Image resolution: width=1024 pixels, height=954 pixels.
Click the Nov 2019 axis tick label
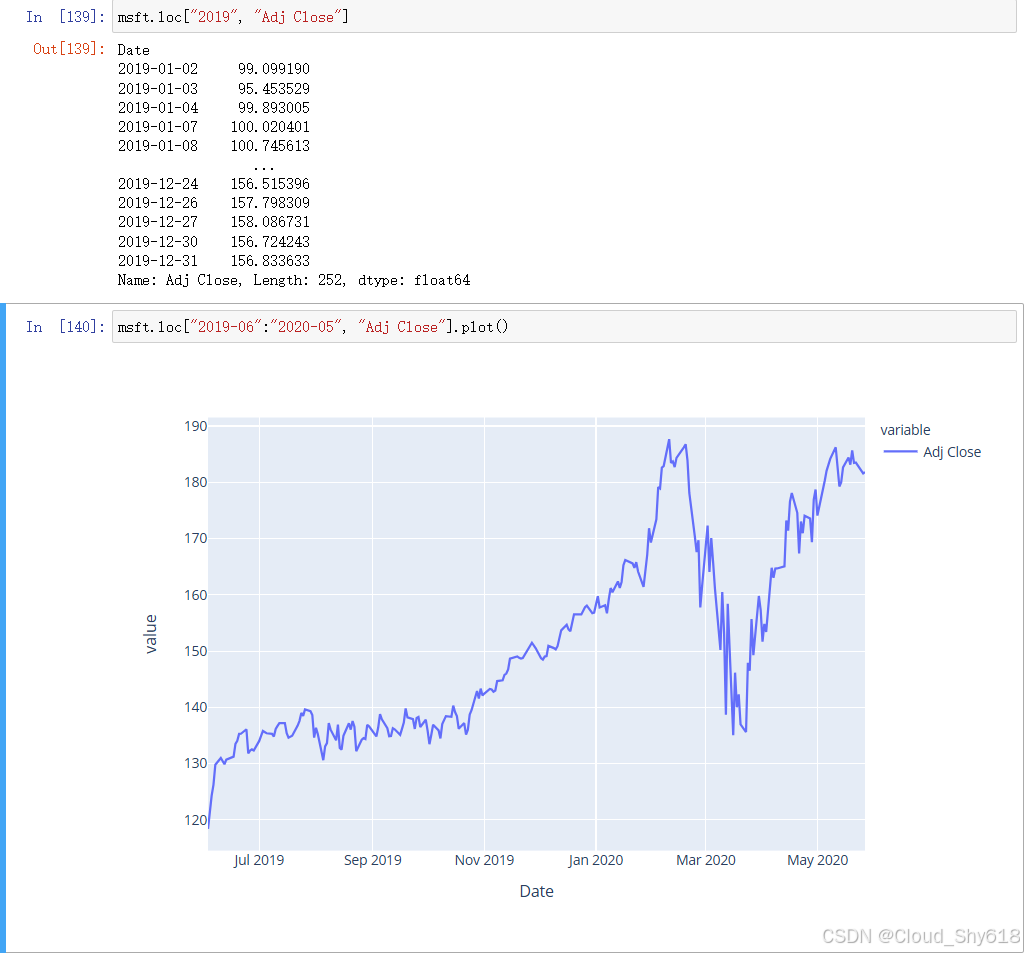point(485,860)
